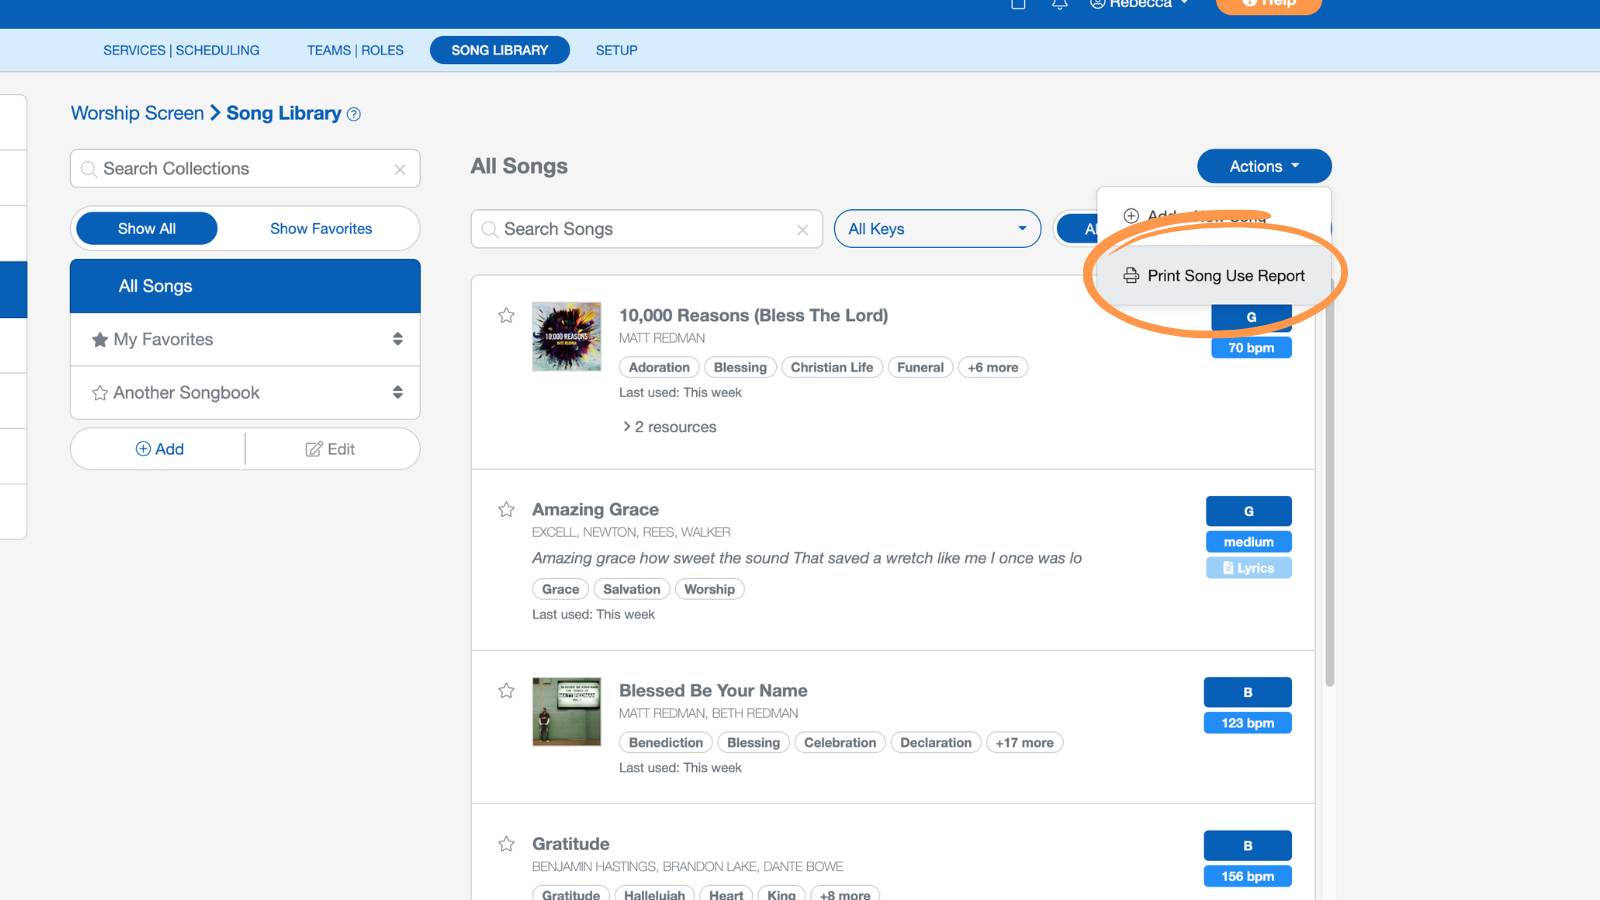Go to Teams | Roles tab
The width and height of the screenshot is (1600, 900).
coord(355,50)
